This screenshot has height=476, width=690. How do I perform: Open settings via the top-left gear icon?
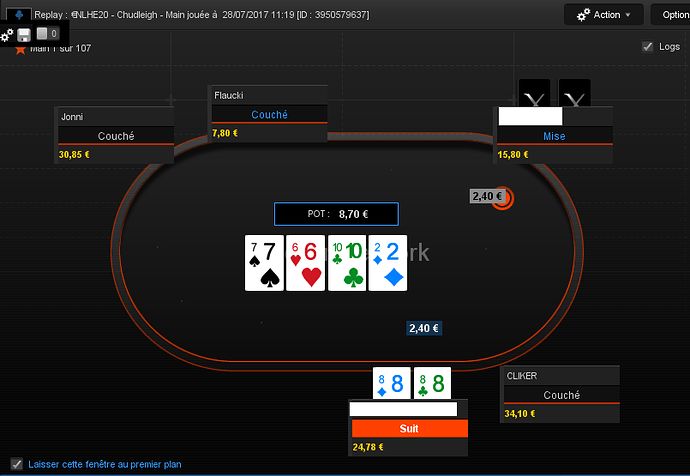7,35
